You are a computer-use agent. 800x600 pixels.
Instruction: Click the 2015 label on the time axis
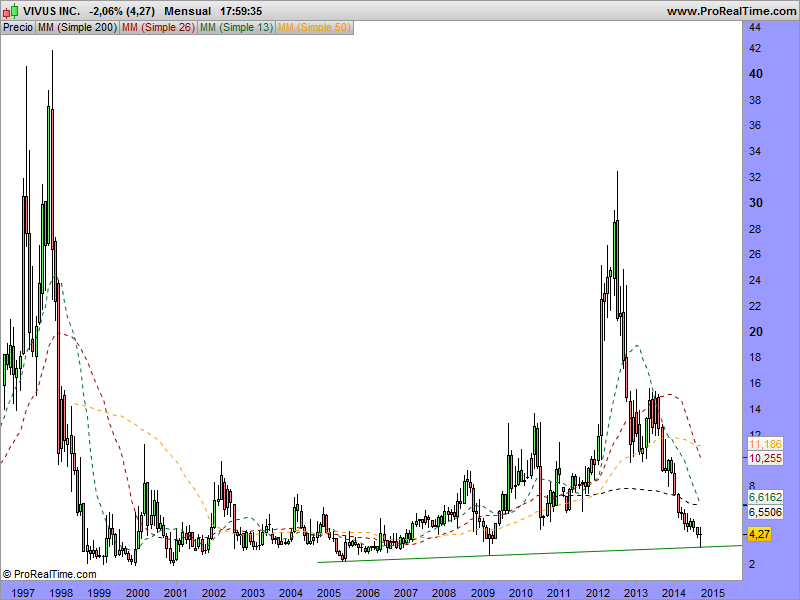coord(712,593)
